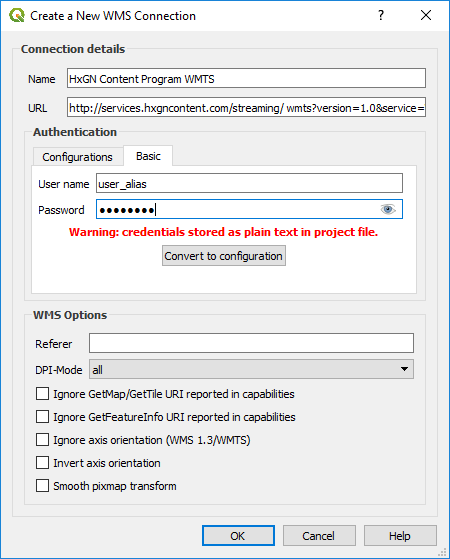Close the WMS Connection dialog
450x559 pixels.
[426, 15]
